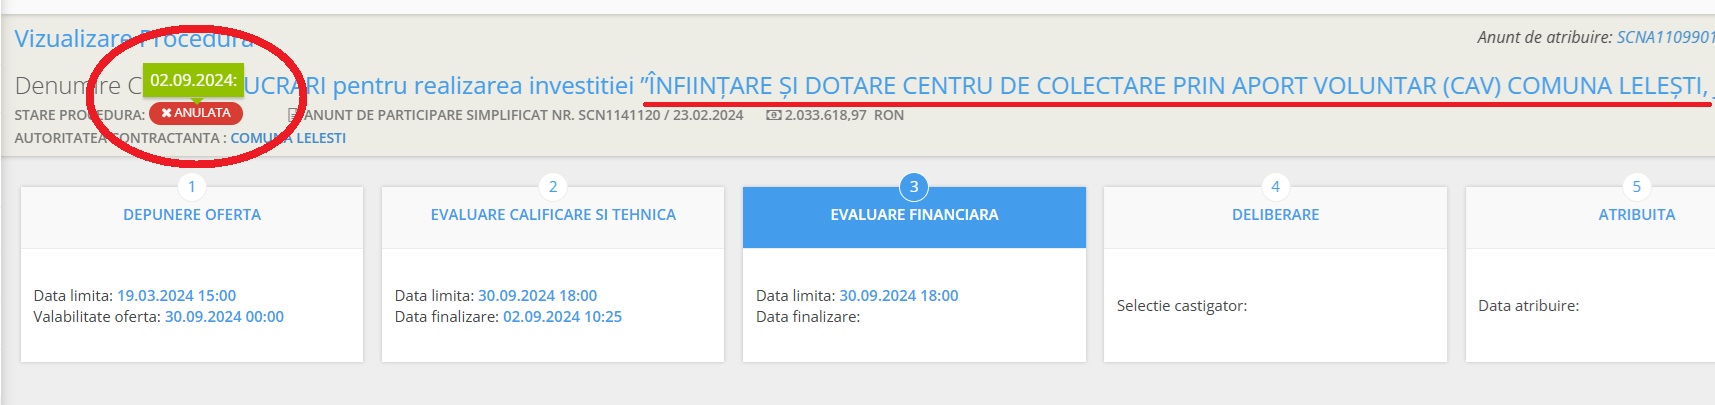Open the DELIBERARE step
Image resolution: width=1715 pixels, height=405 pixels.
(x=1275, y=215)
